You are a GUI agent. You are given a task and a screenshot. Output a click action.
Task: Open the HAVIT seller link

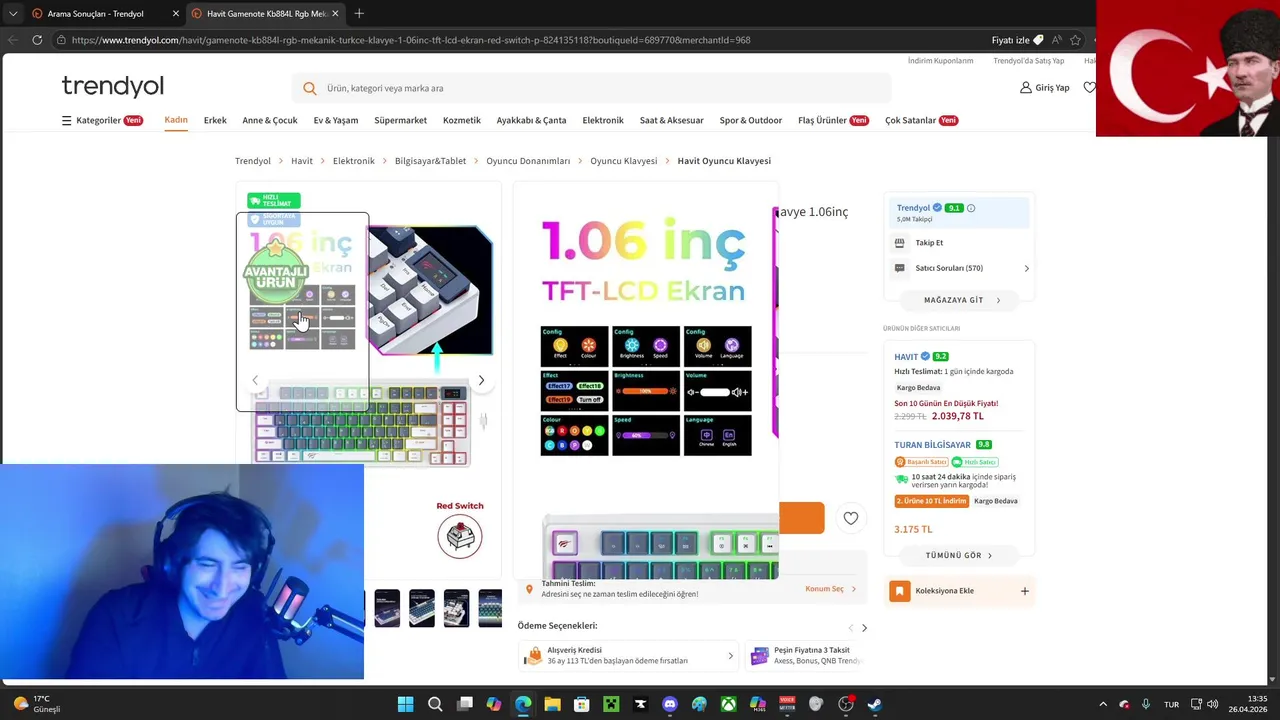[906, 356]
